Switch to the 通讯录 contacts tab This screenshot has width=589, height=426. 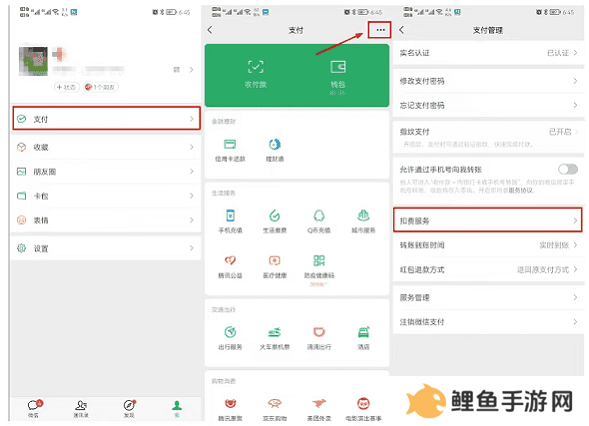(x=81, y=408)
